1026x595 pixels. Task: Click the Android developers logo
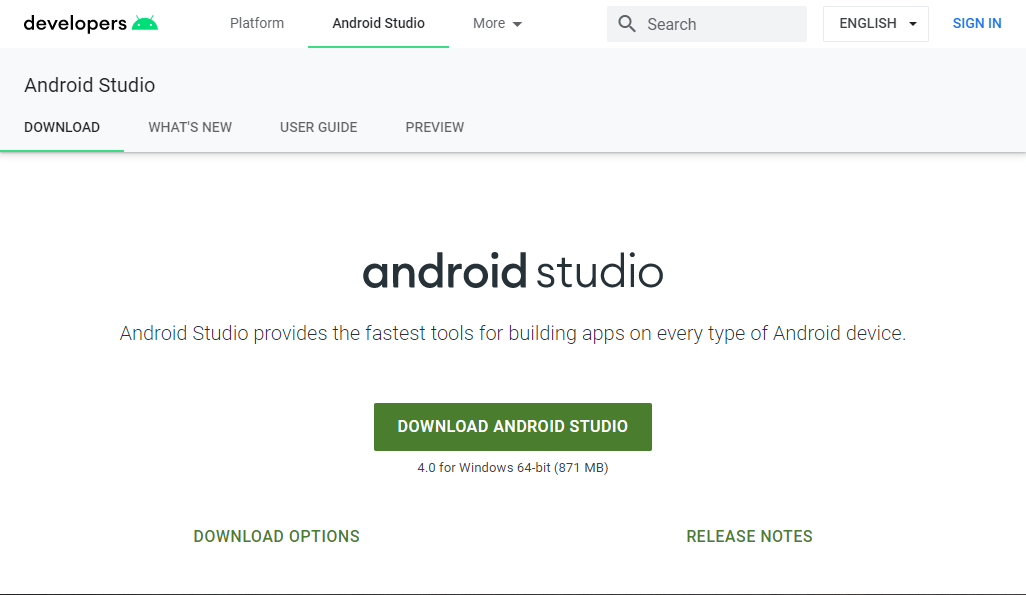[x=90, y=24]
